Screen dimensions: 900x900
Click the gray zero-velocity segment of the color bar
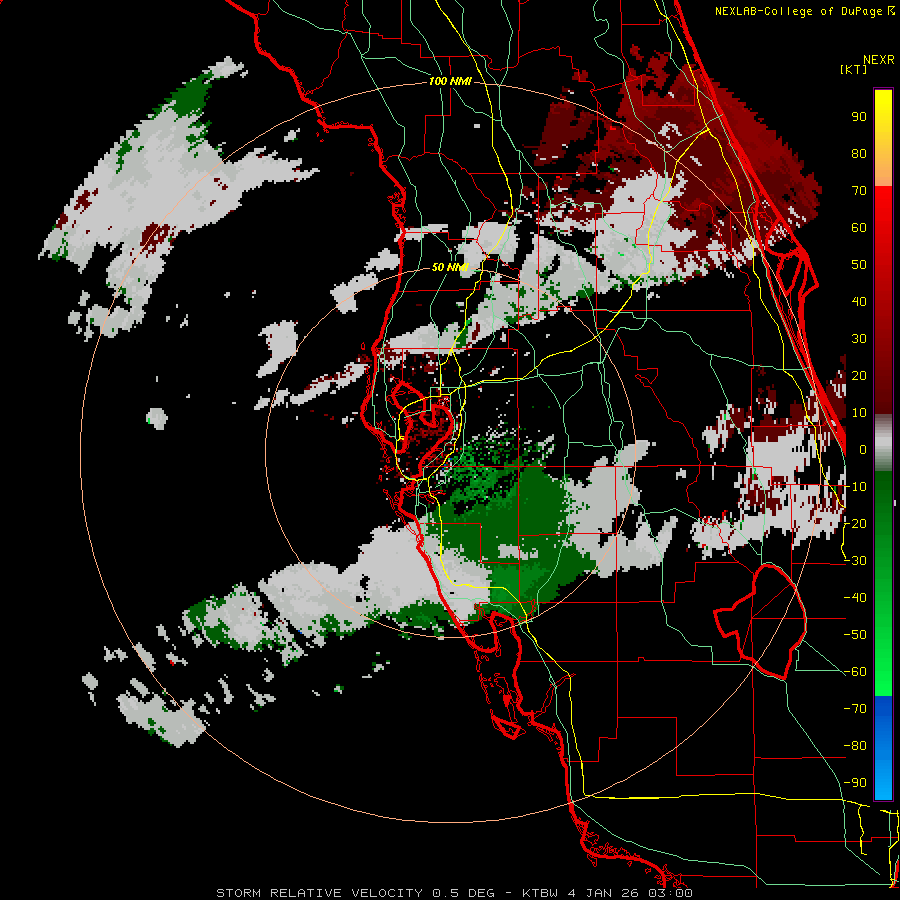pos(883,443)
